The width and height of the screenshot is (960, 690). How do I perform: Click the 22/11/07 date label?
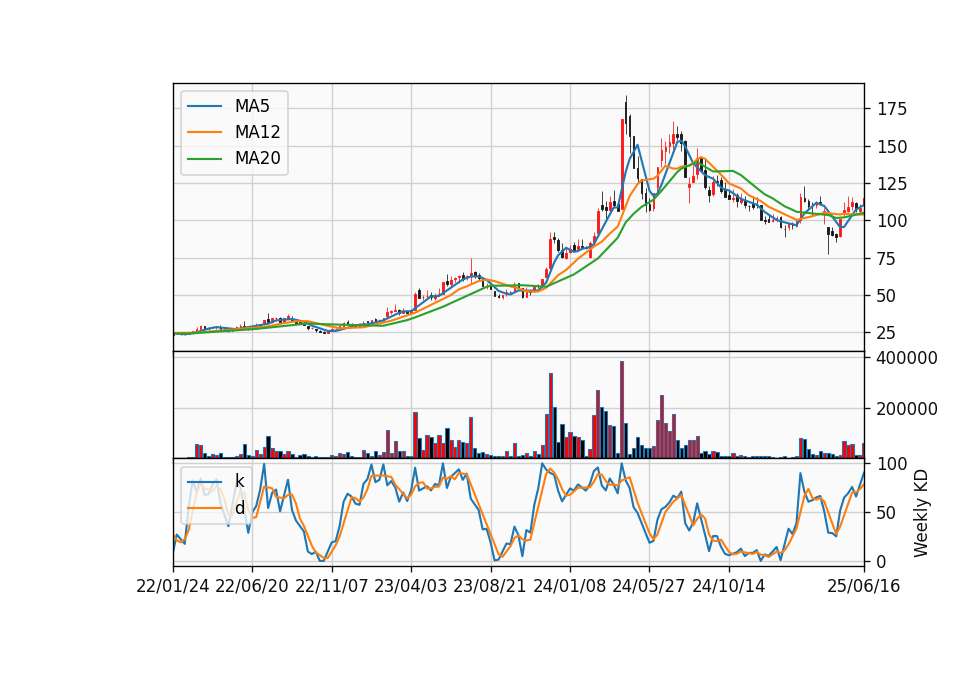(x=332, y=587)
